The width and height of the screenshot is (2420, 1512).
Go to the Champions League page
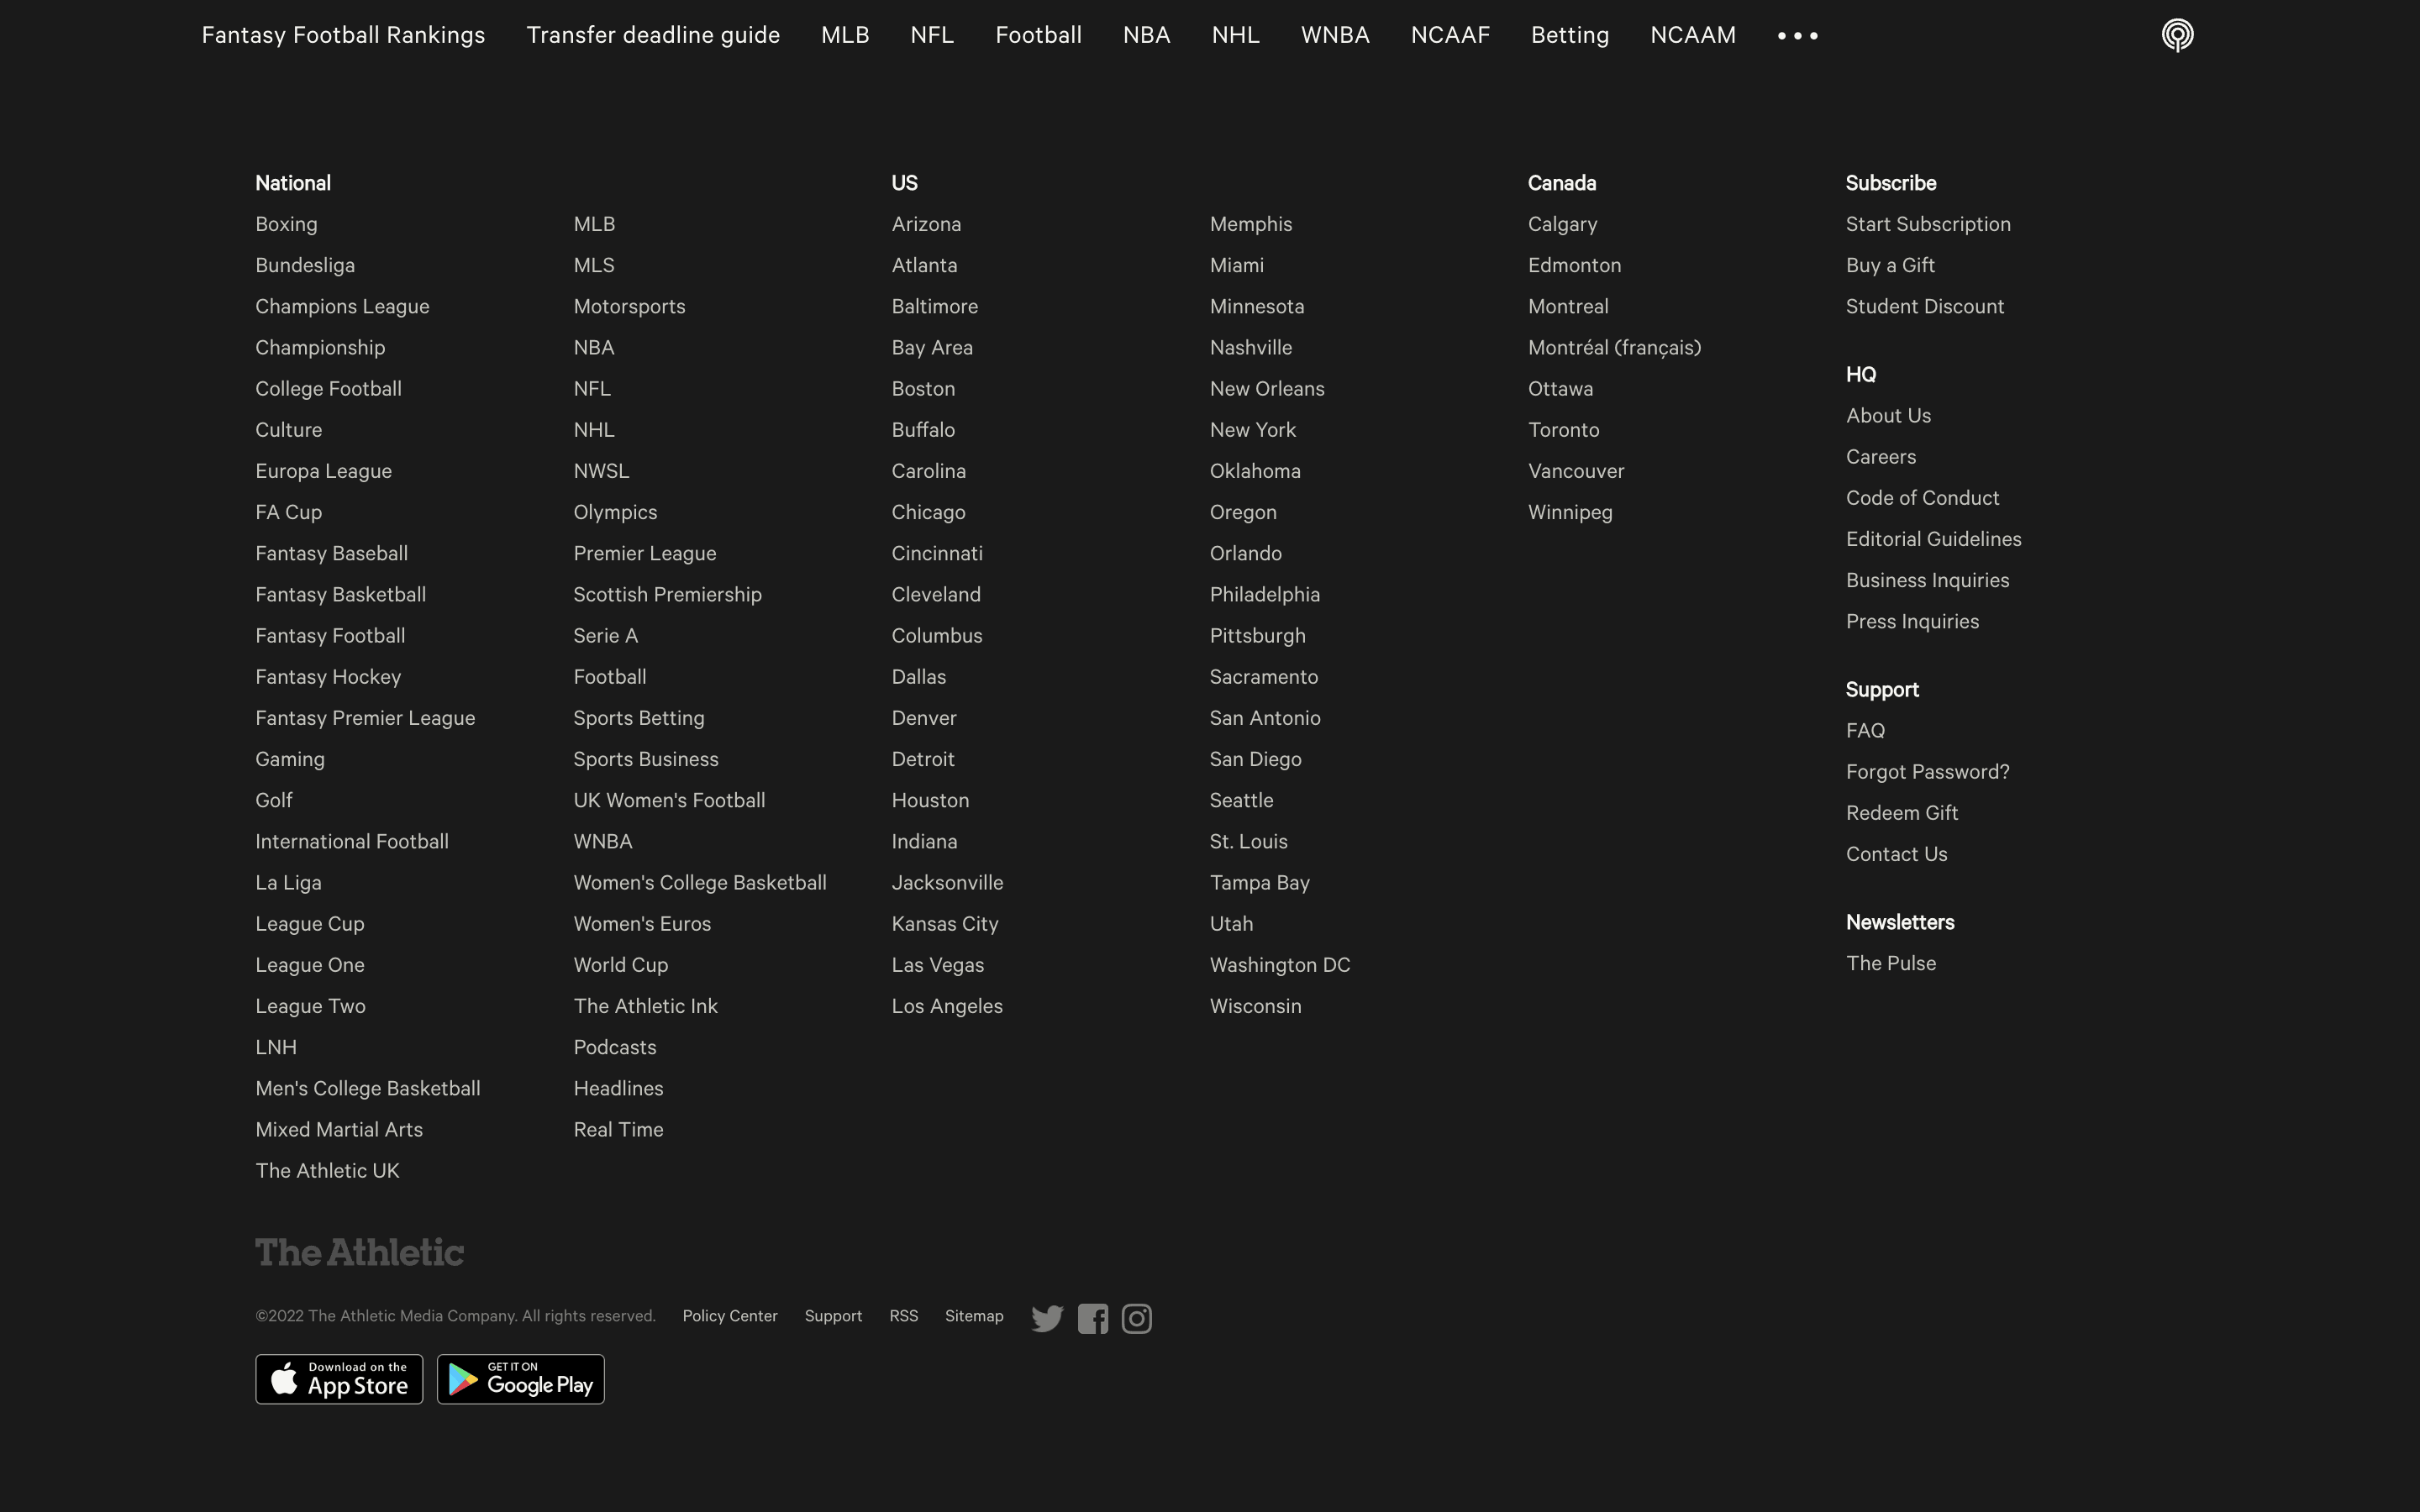(x=342, y=306)
